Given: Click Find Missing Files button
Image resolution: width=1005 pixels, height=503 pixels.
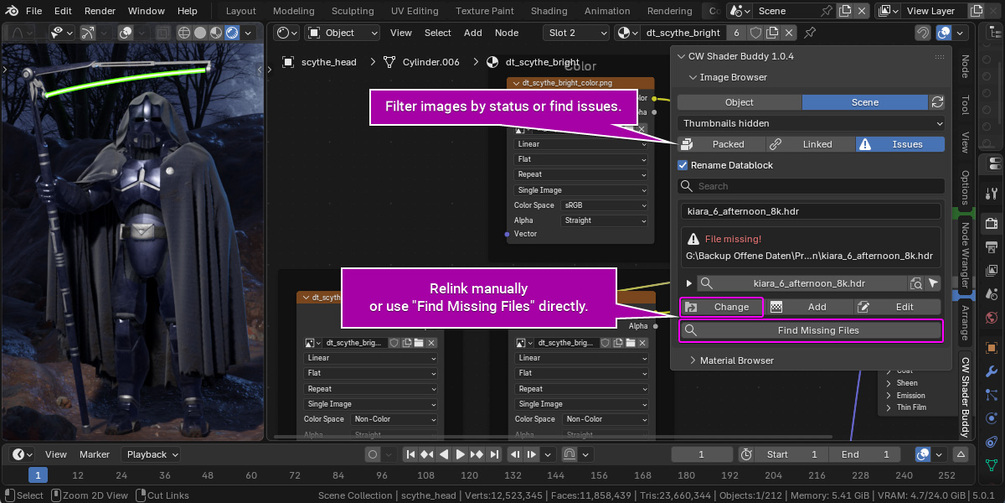Looking at the screenshot, I should (x=811, y=331).
